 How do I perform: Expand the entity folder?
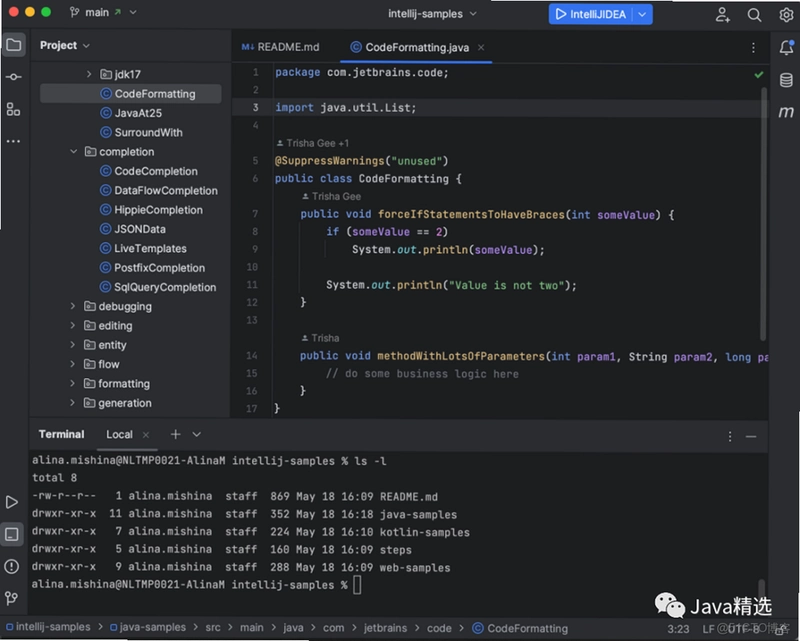72,345
